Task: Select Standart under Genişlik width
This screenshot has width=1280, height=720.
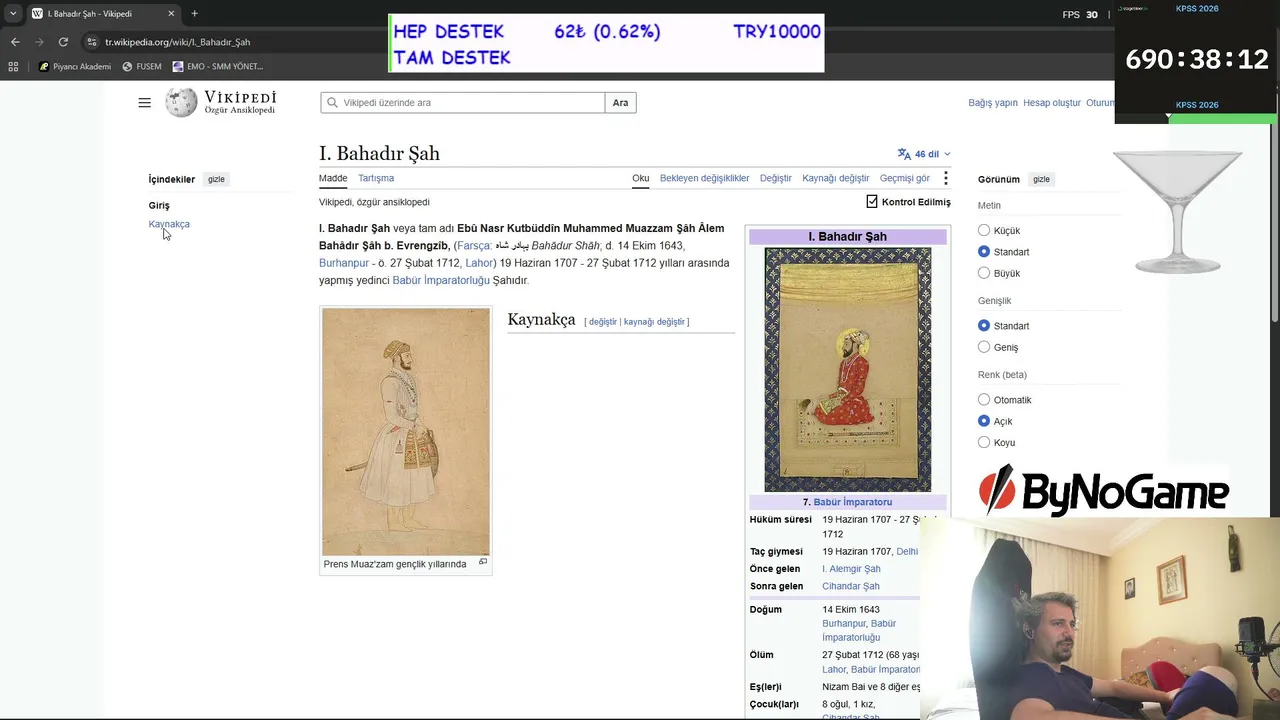Action: click(x=984, y=326)
